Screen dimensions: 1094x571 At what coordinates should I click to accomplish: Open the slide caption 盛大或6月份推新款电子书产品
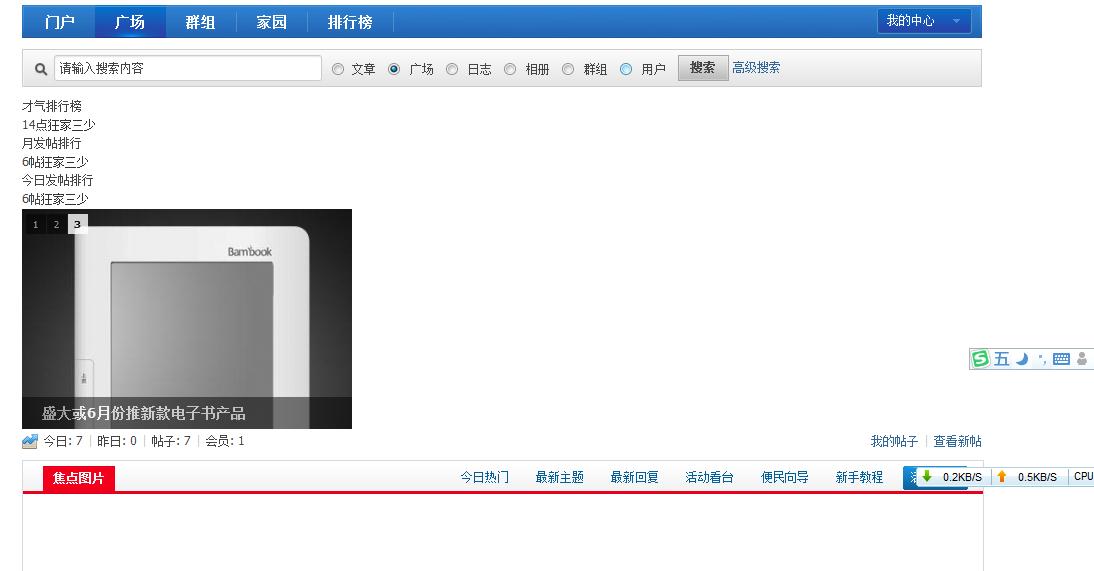tap(144, 413)
